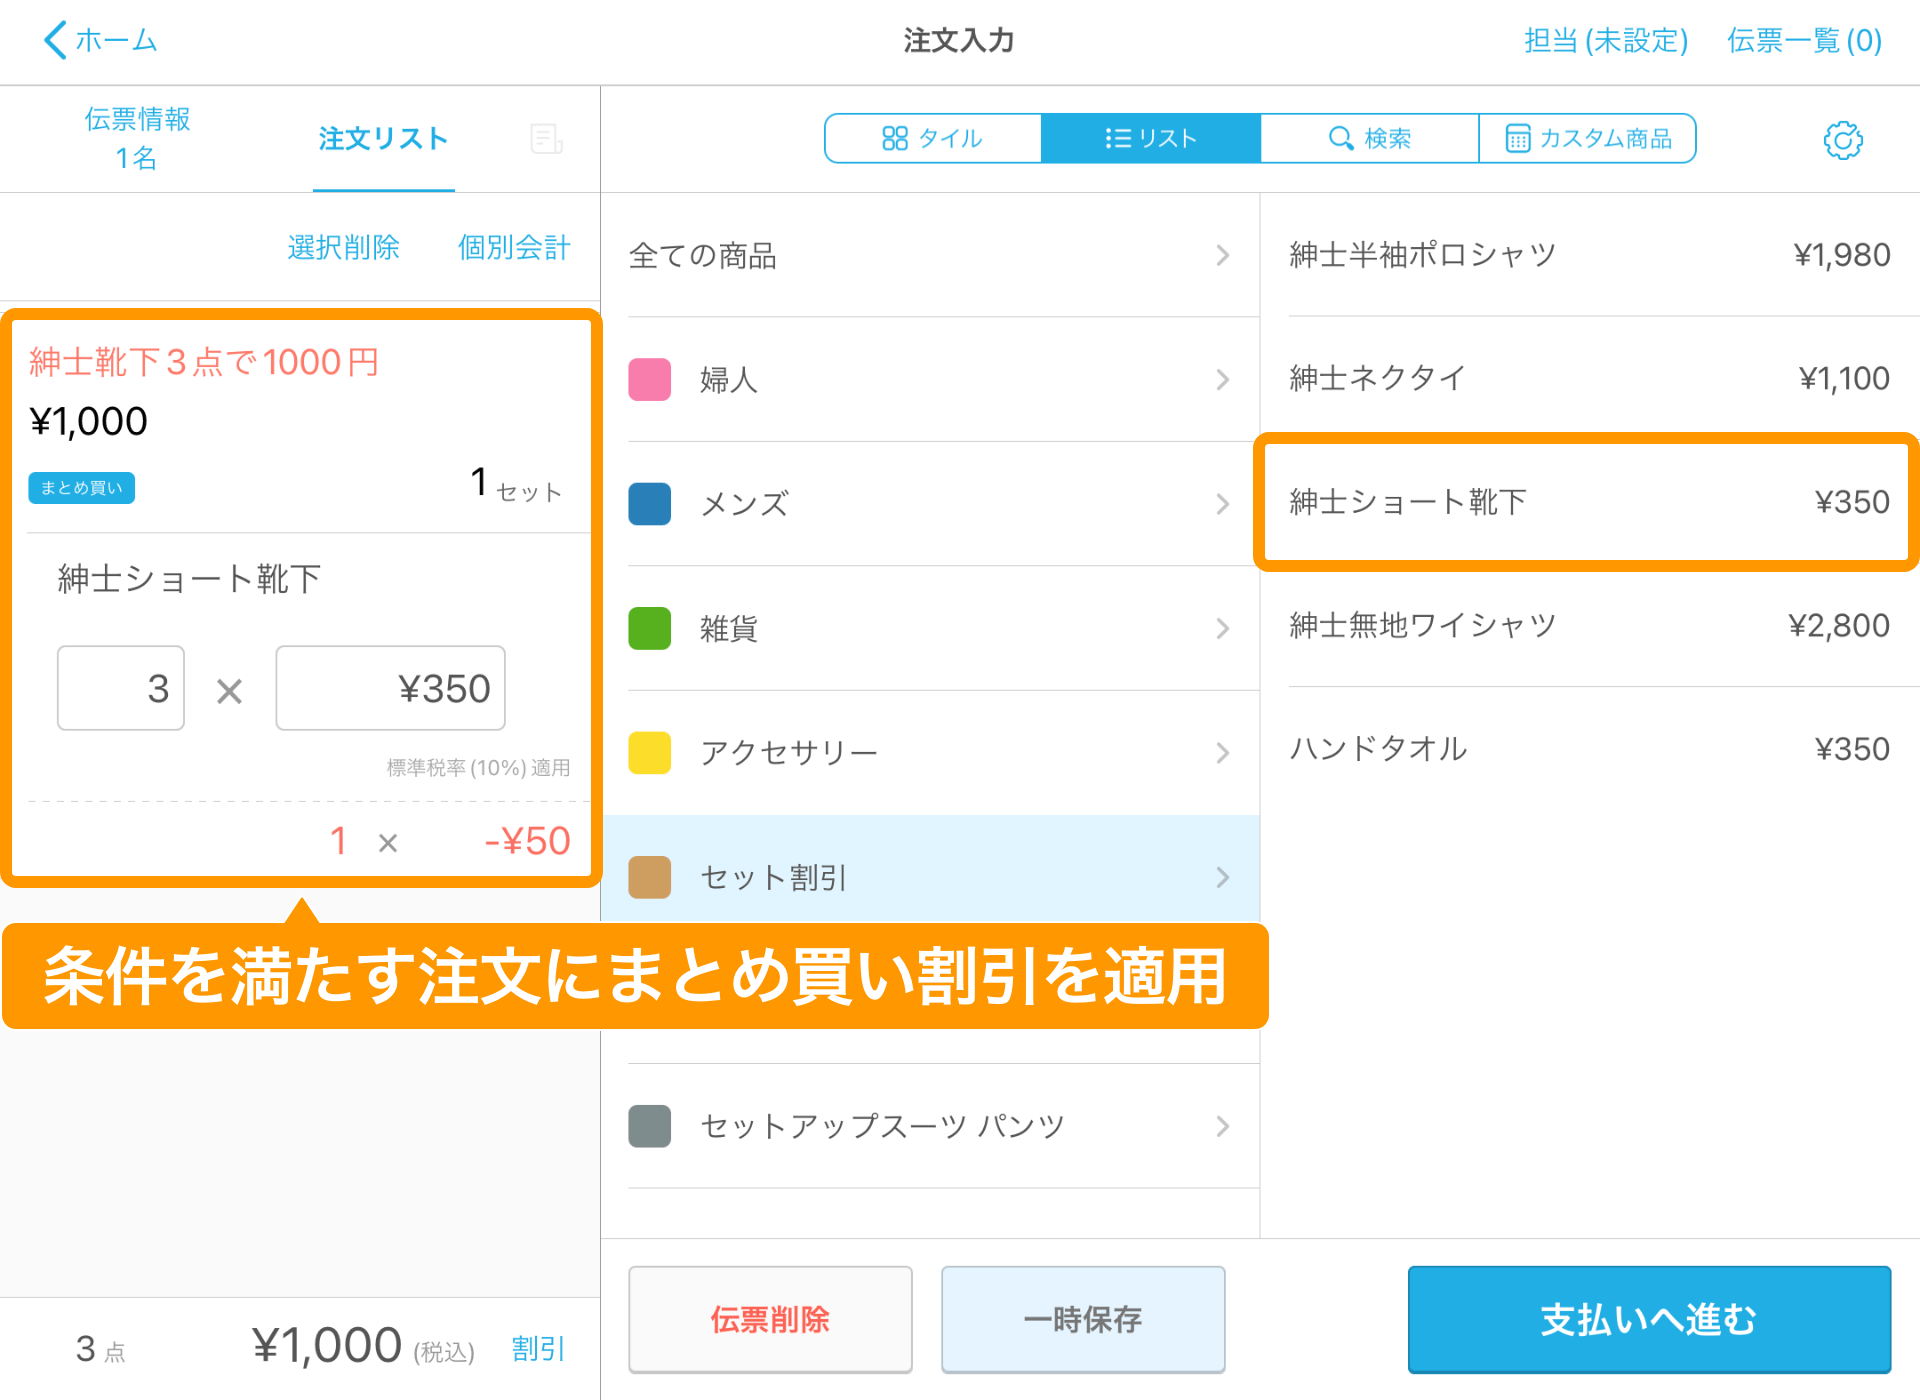Expand 全ての商品 chevron

[1222, 256]
